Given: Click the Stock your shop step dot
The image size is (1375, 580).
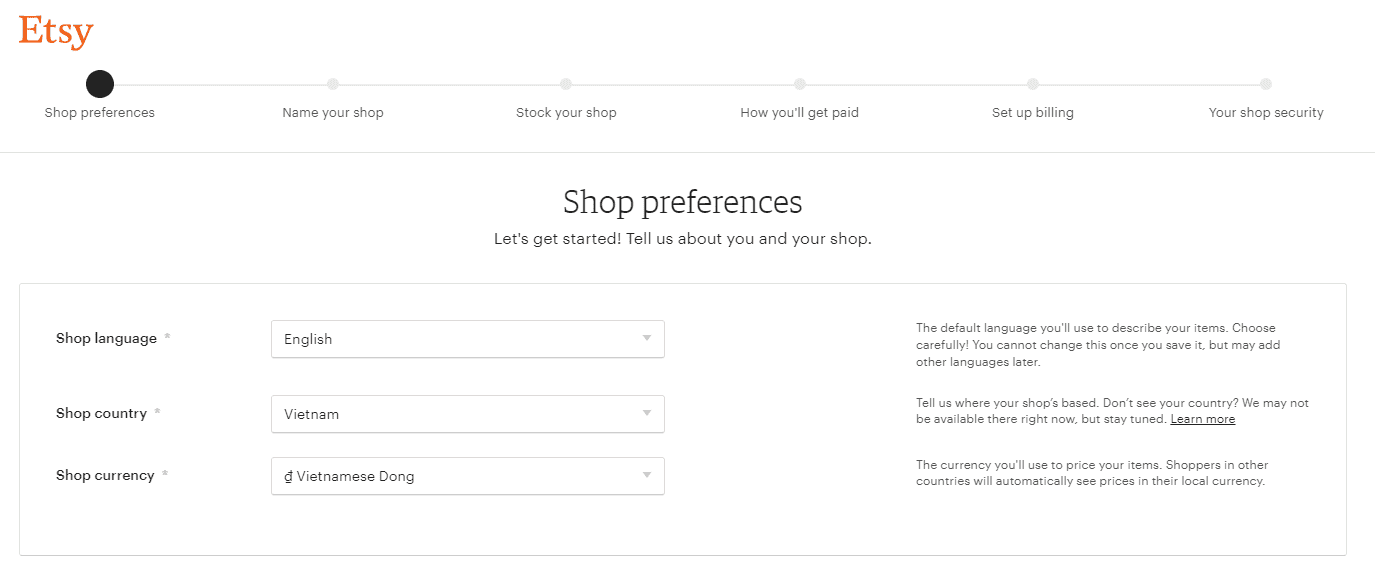Looking at the screenshot, I should pyautogui.click(x=566, y=84).
